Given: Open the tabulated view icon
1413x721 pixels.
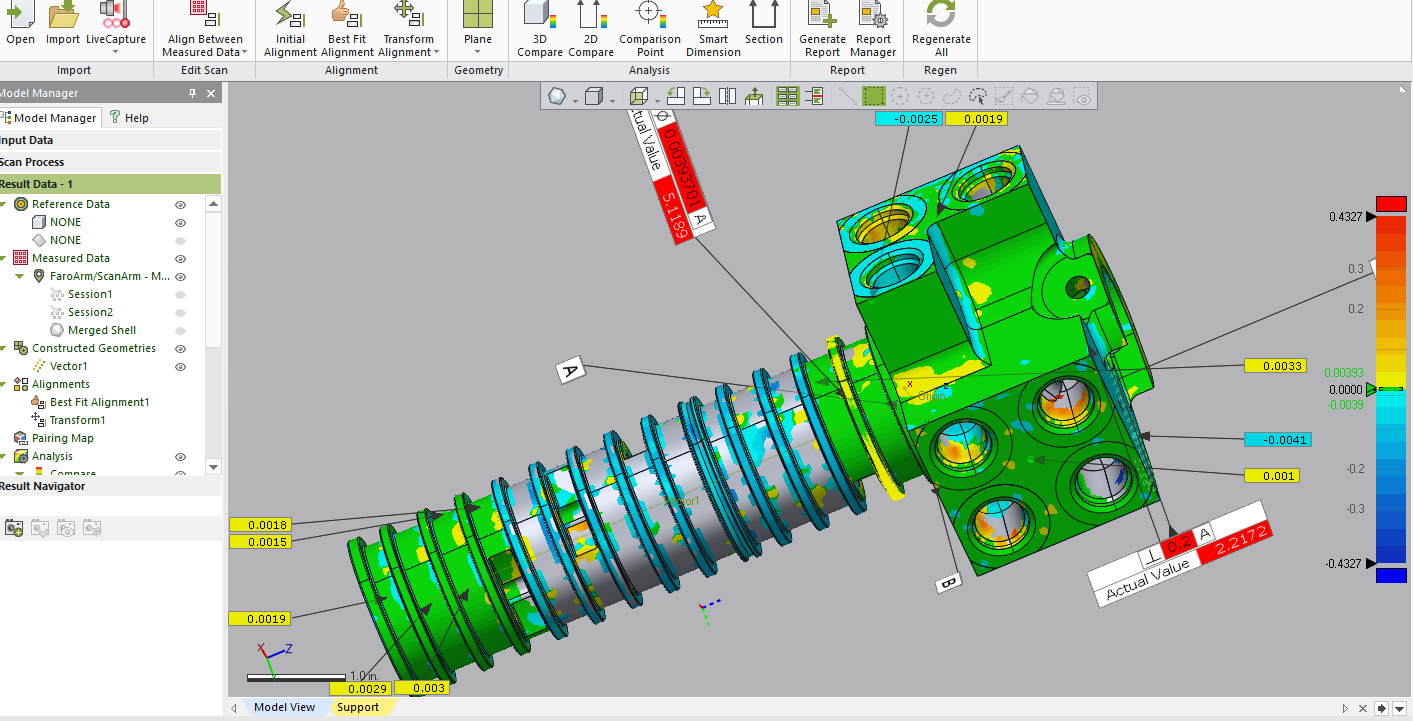Looking at the screenshot, I should (787, 96).
